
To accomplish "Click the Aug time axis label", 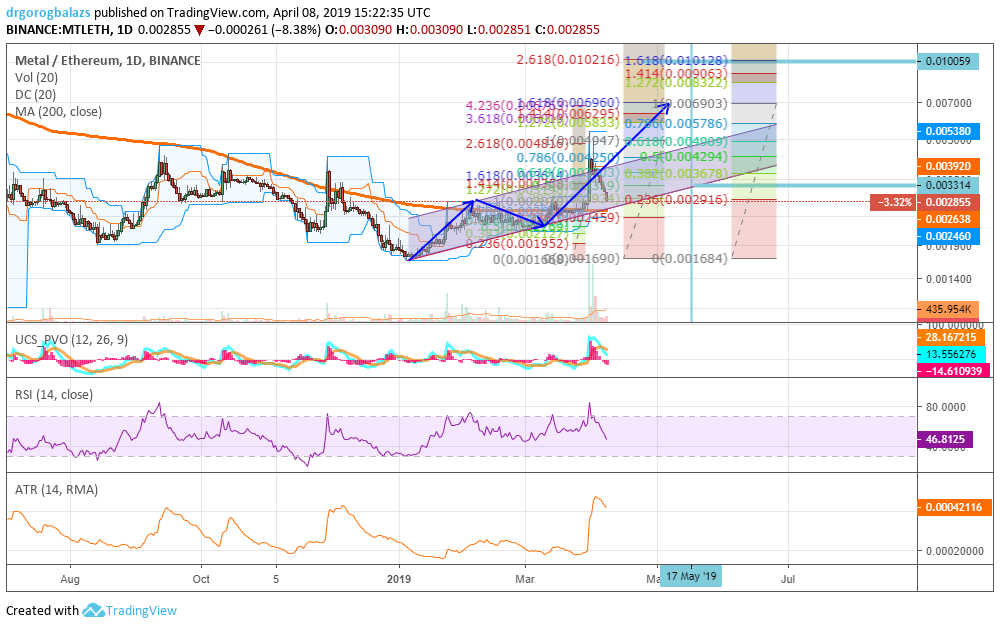I will pyautogui.click(x=70, y=579).
